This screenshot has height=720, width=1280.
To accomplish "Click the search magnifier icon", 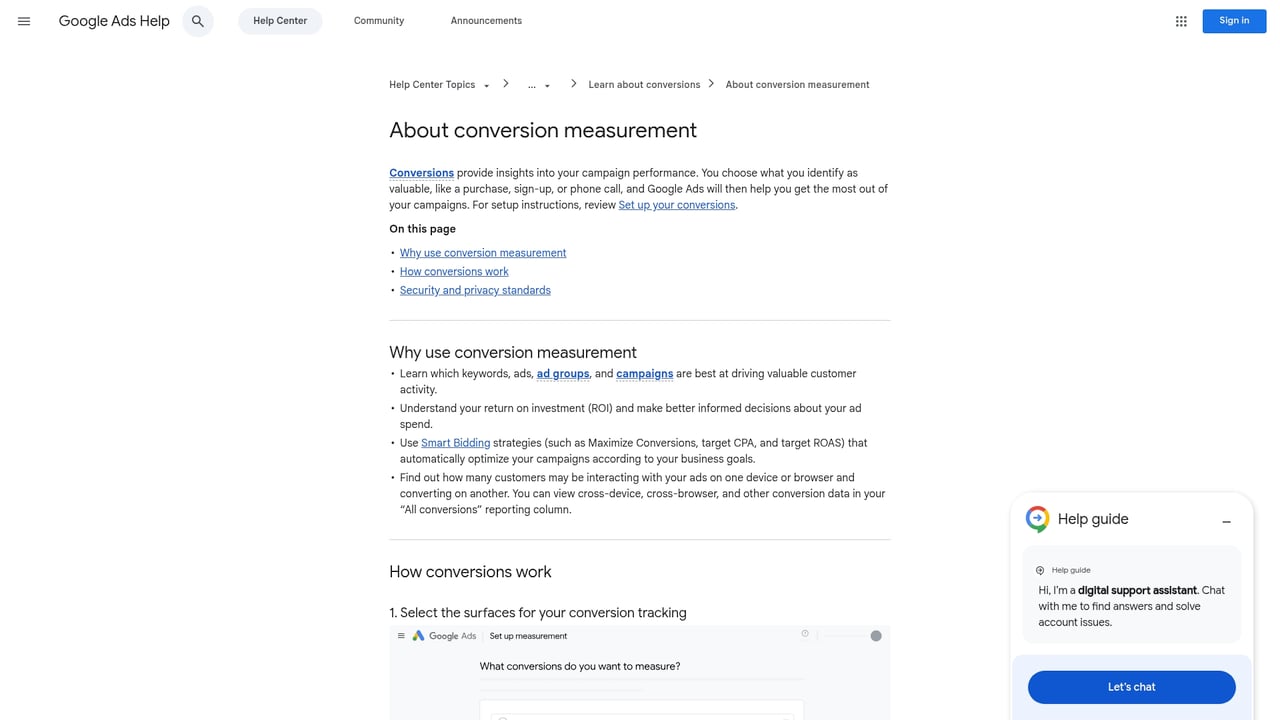I will pos(197,20).
